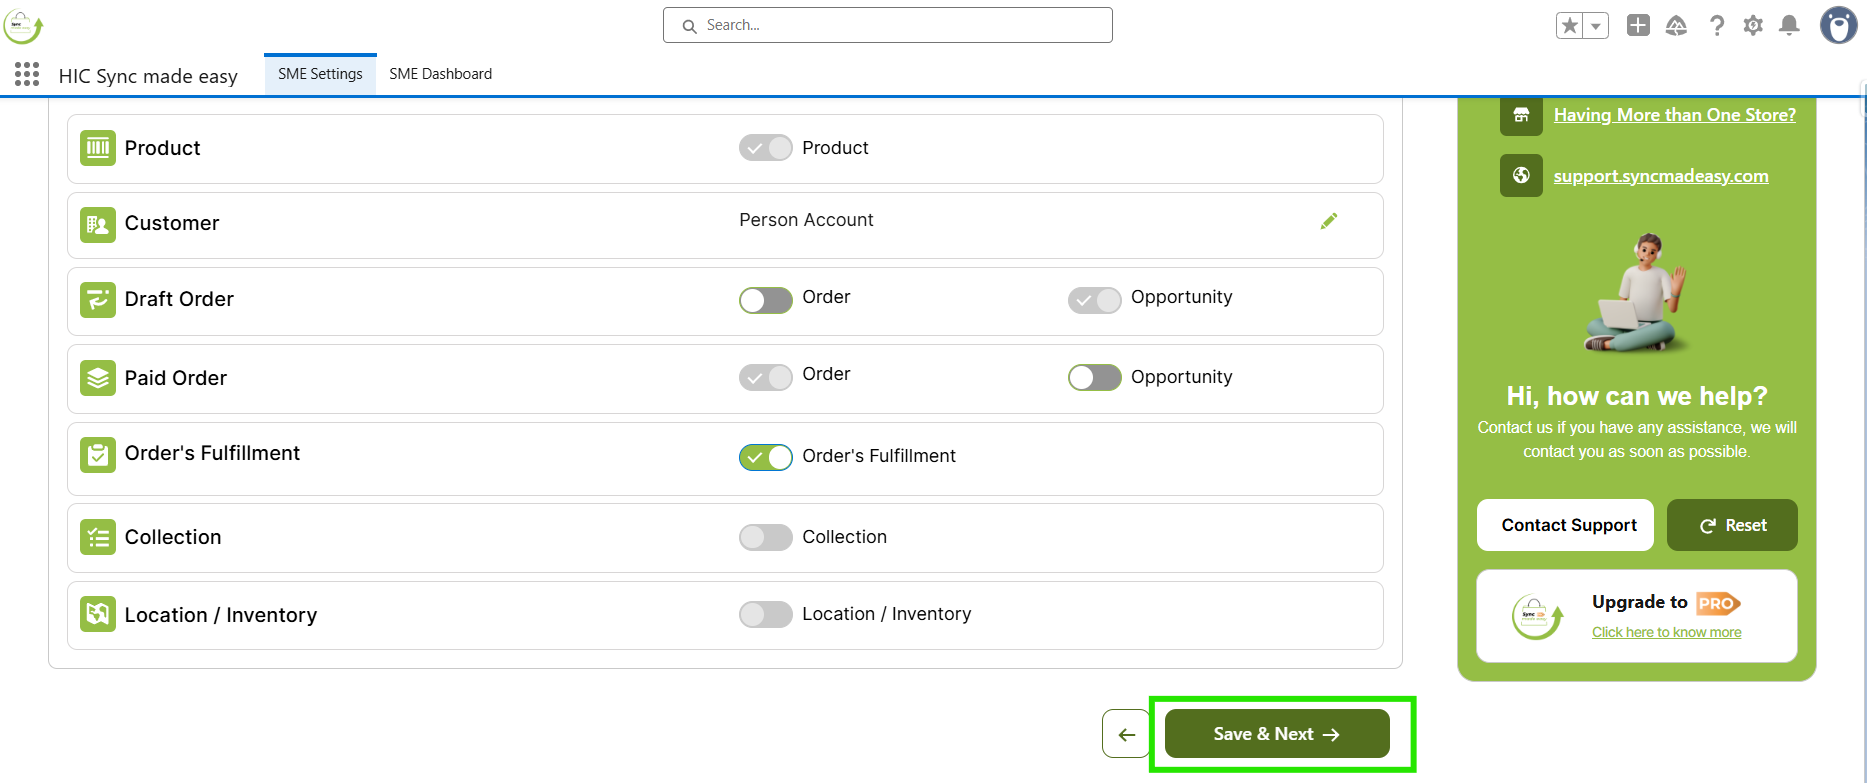
Task: Open the Setup gear icon
Action: coord(1753,26)
